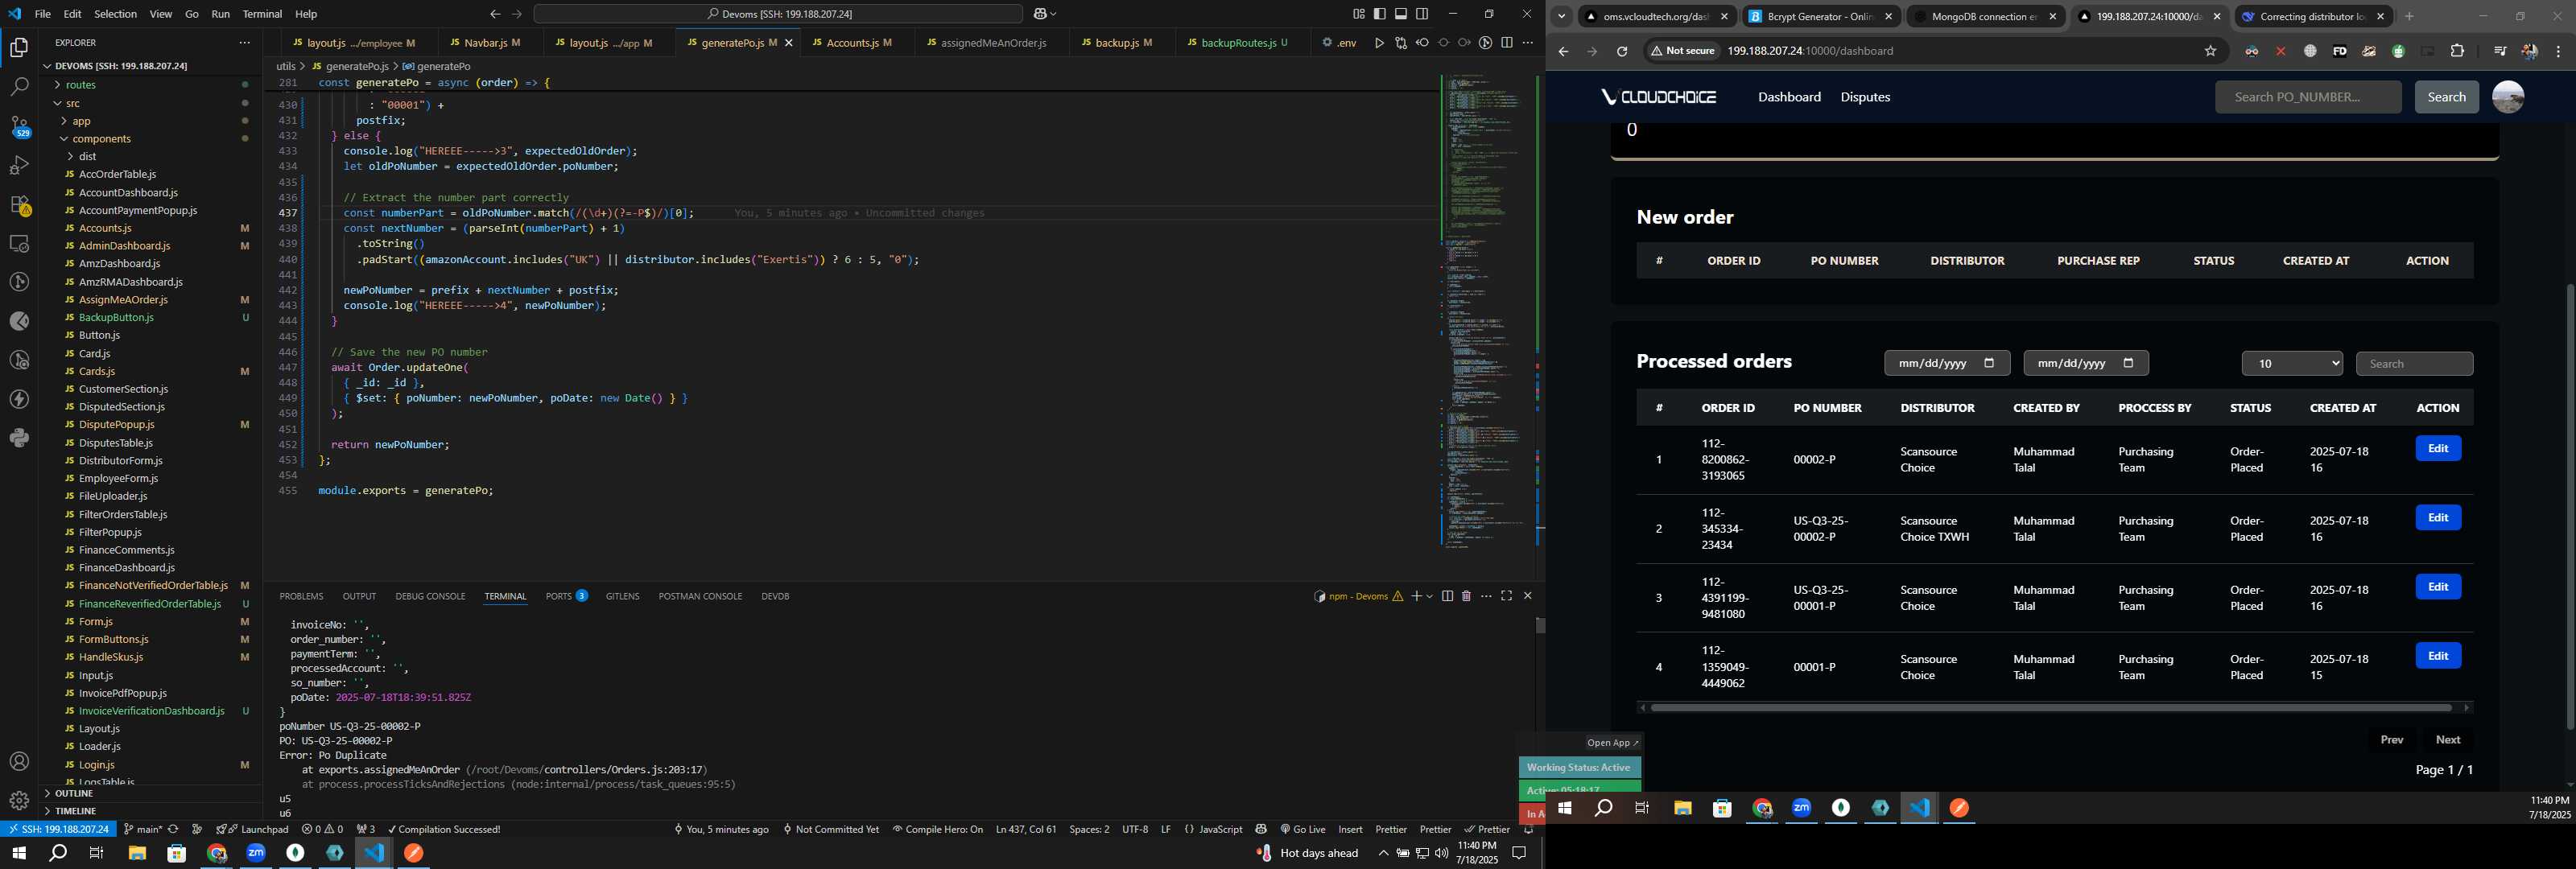Maximize the terminal panel size
The image size is (2576, 869).
pos(1507,596)
